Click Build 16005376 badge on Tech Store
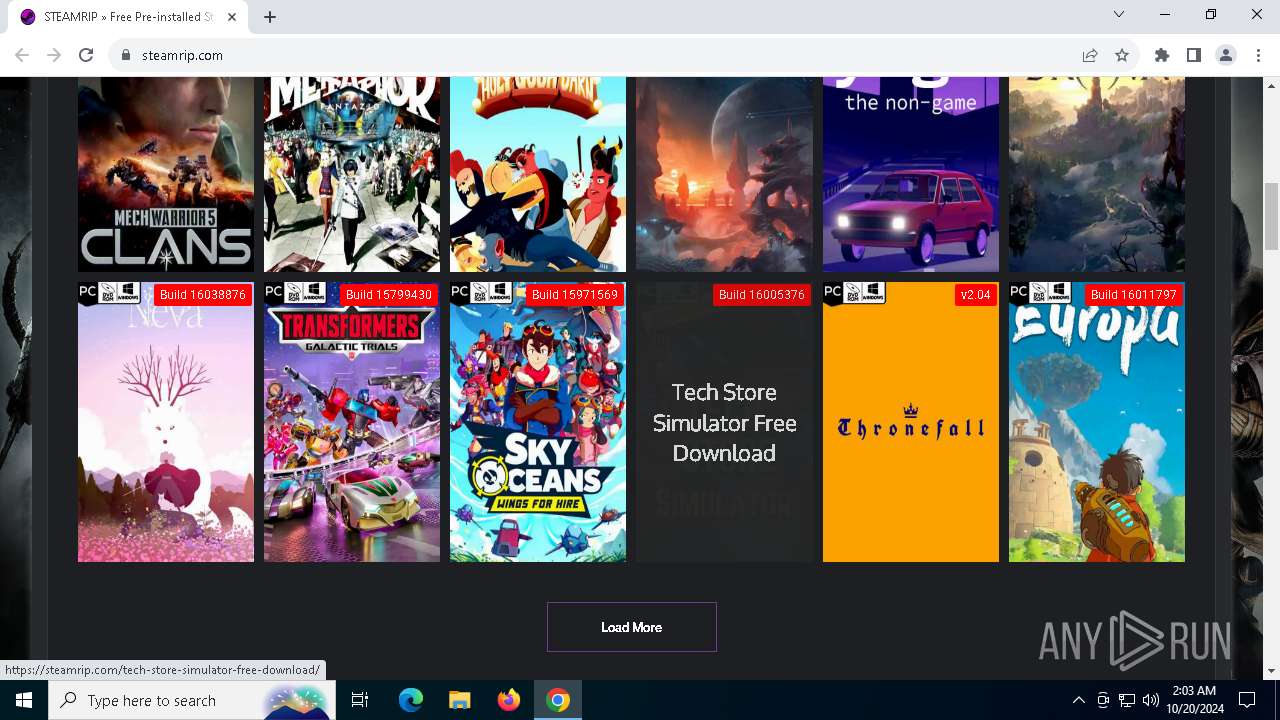Screen dimensions: 1280x720 tap(762, 295)
